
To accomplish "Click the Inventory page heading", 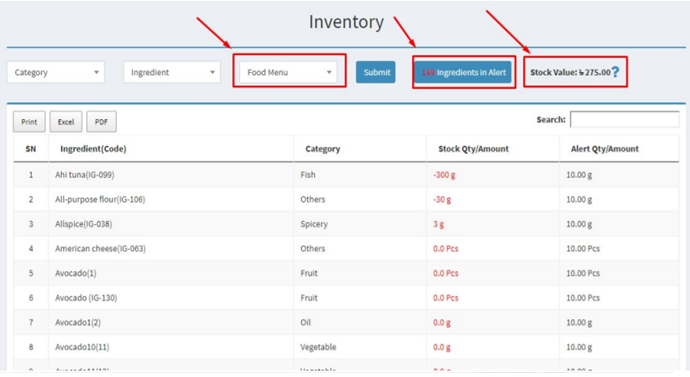I will (x=346, y=22).
